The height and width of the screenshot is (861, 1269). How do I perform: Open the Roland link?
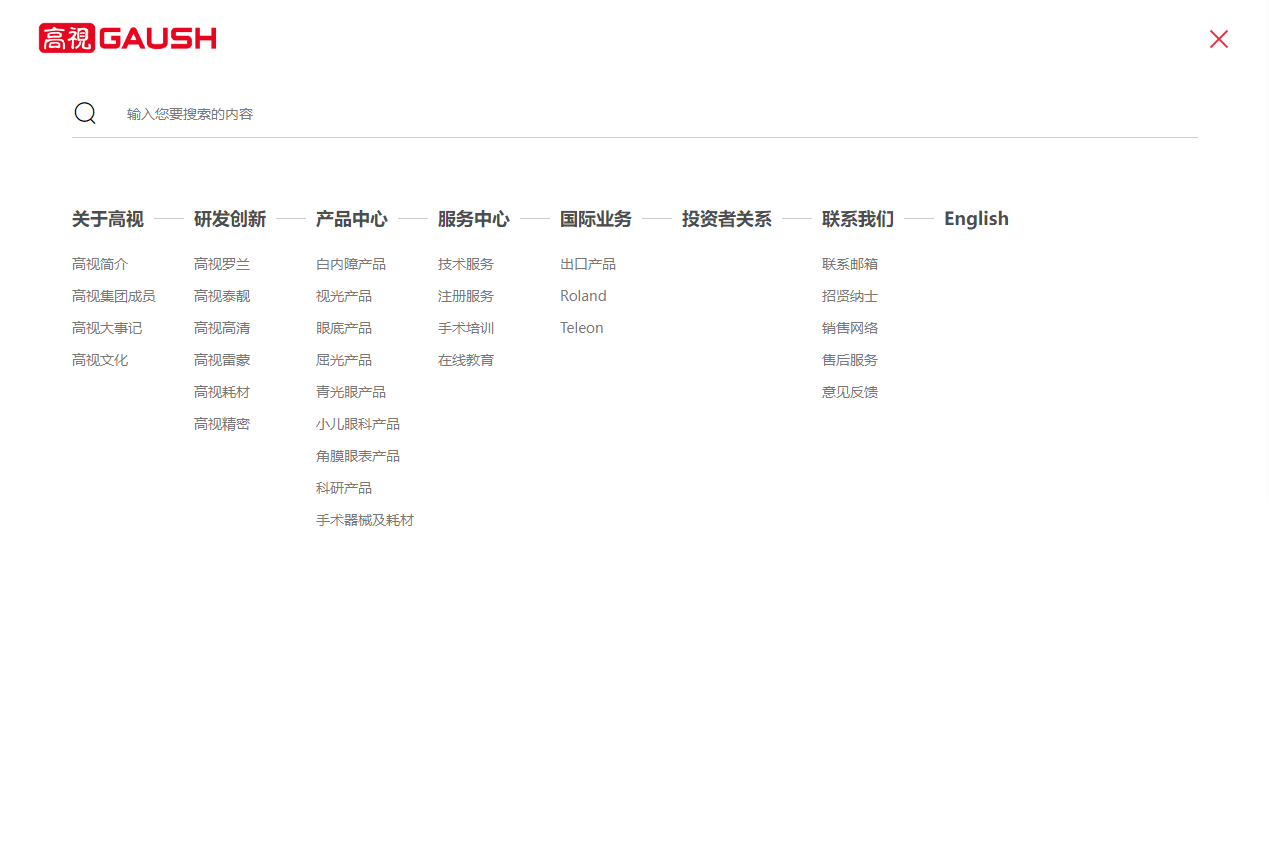point(583,296)
